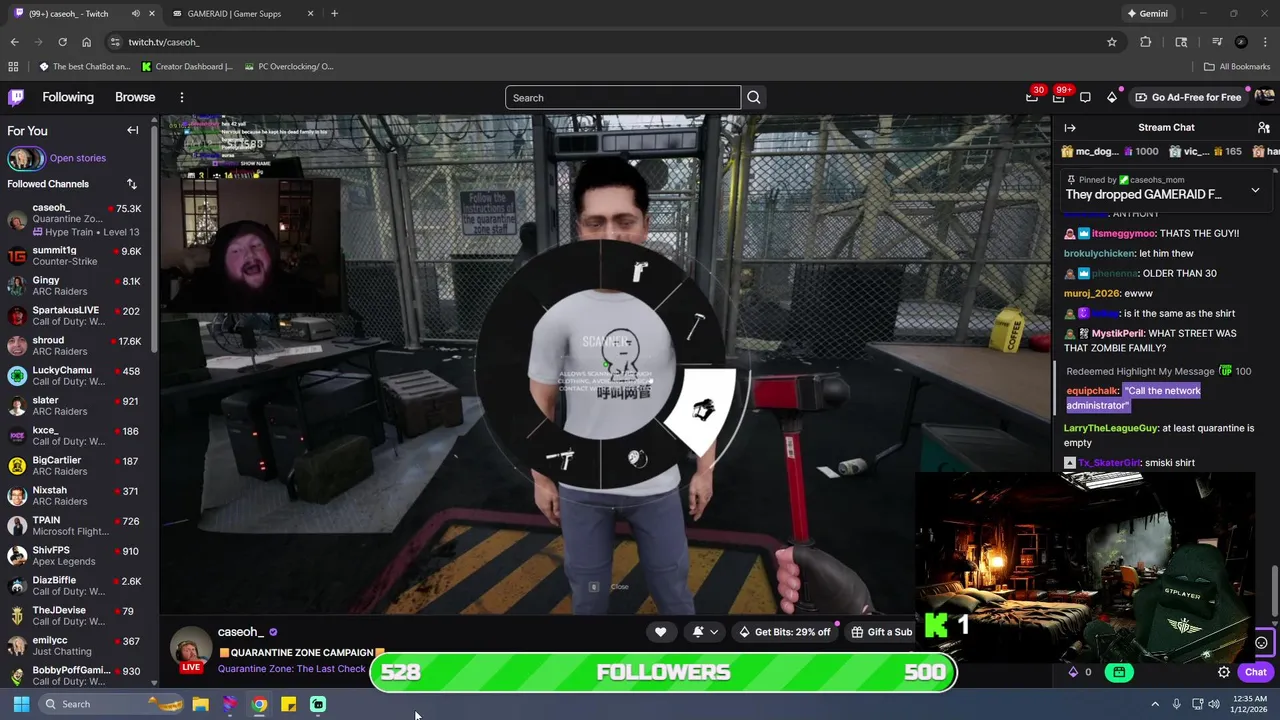1280x720 pixels.
Task: Open a new browser tab
Action: (x=334, y=14)
